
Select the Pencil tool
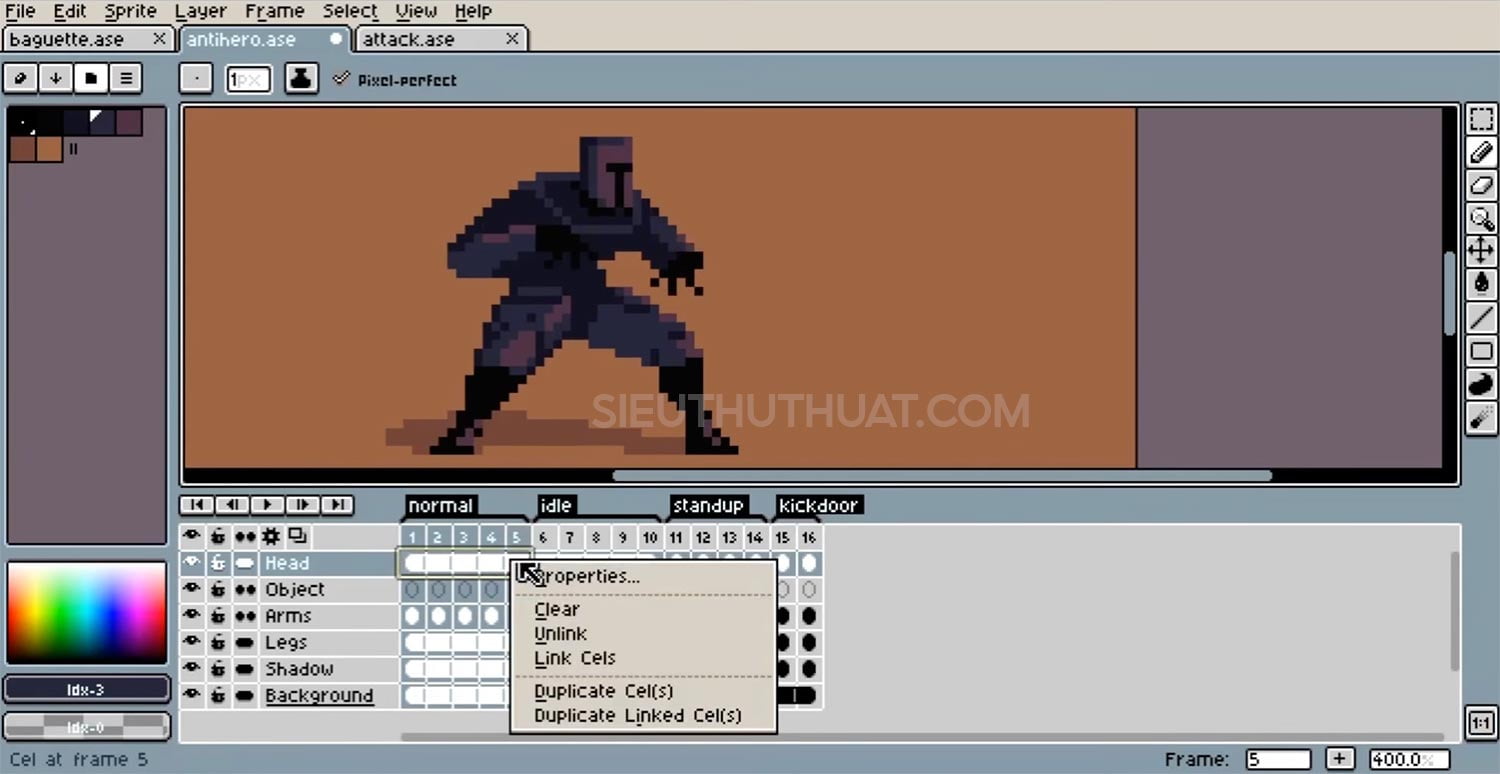coord(1480,152)
